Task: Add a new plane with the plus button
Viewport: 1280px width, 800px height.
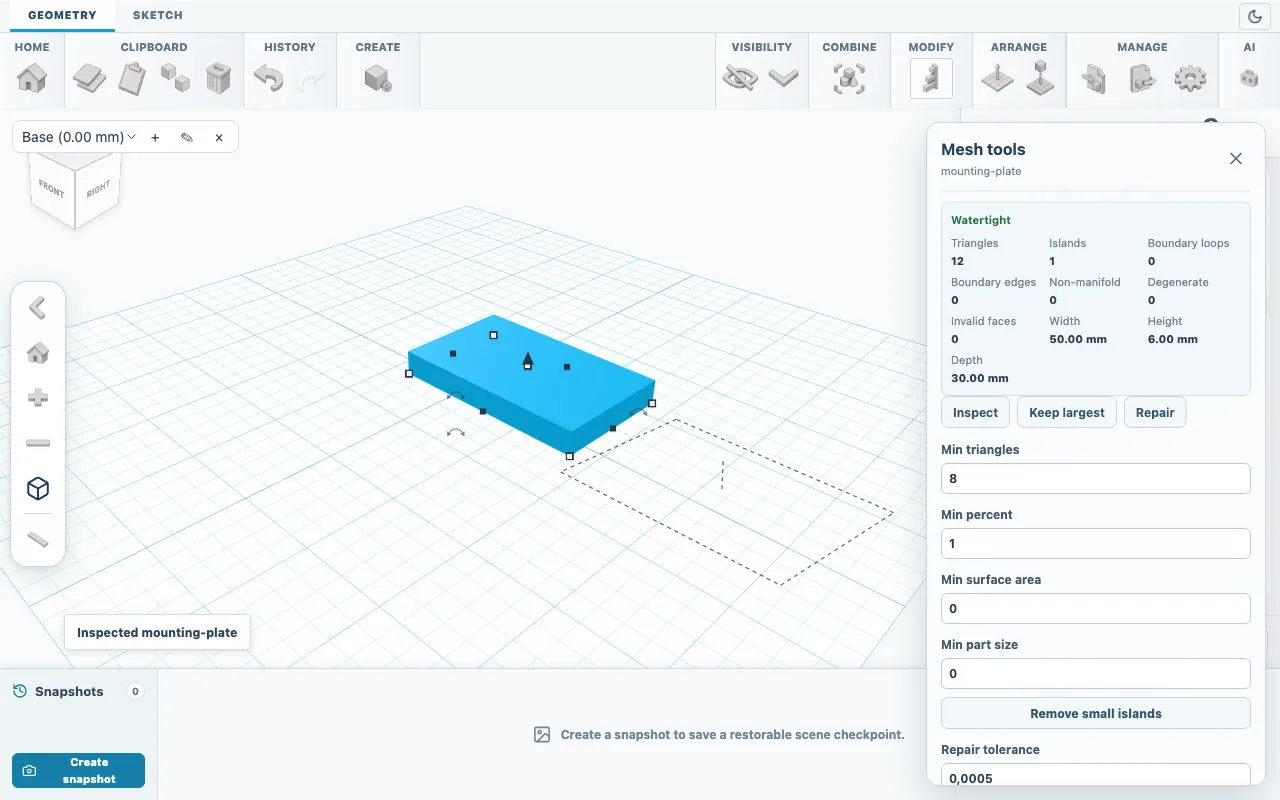Action: [155, 137]
